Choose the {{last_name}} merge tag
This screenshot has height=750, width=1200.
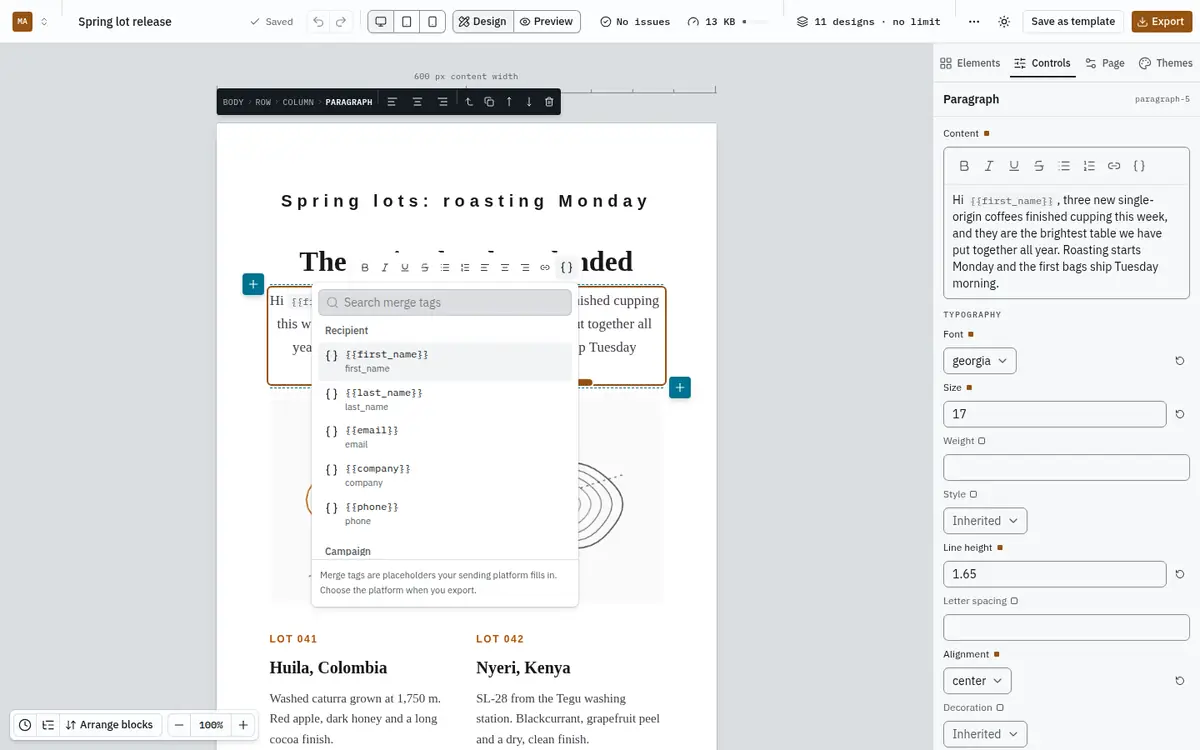click(445, 399)
